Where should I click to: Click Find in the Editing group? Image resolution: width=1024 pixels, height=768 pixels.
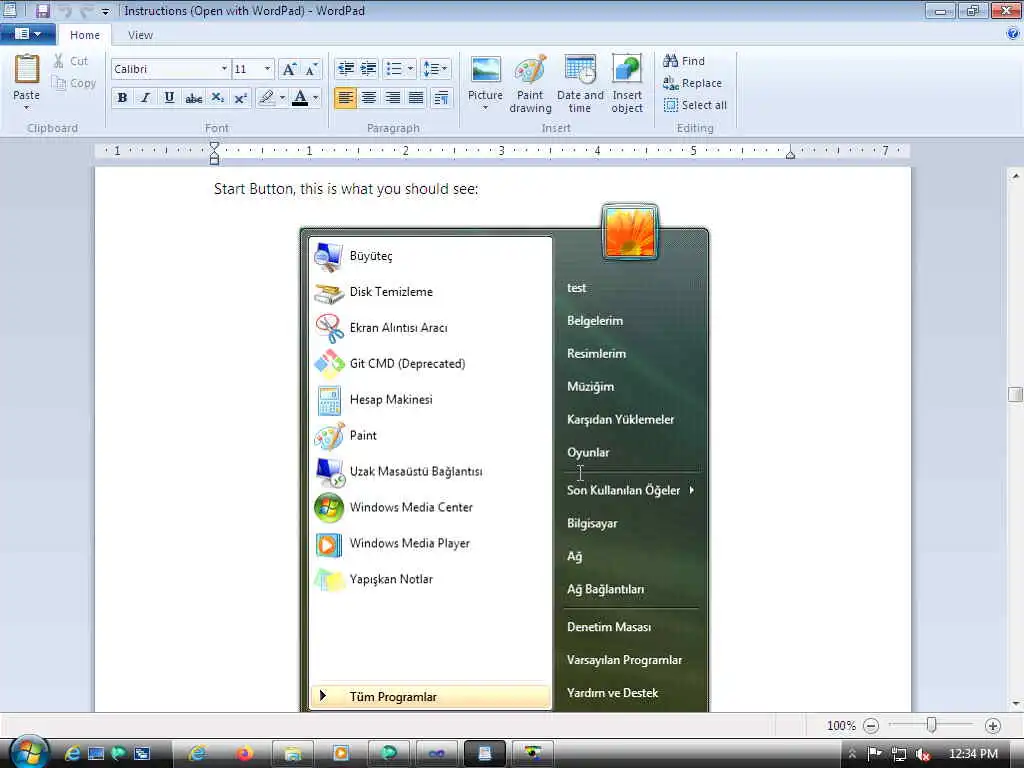(684, 61)
